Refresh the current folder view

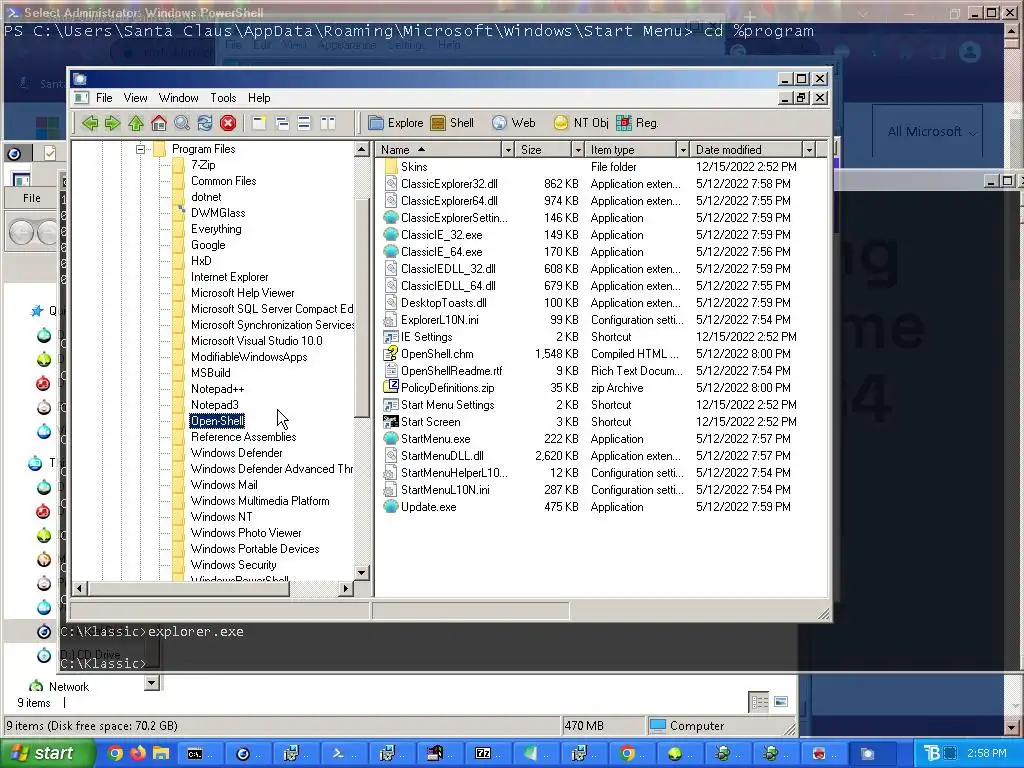coord(205,123)
